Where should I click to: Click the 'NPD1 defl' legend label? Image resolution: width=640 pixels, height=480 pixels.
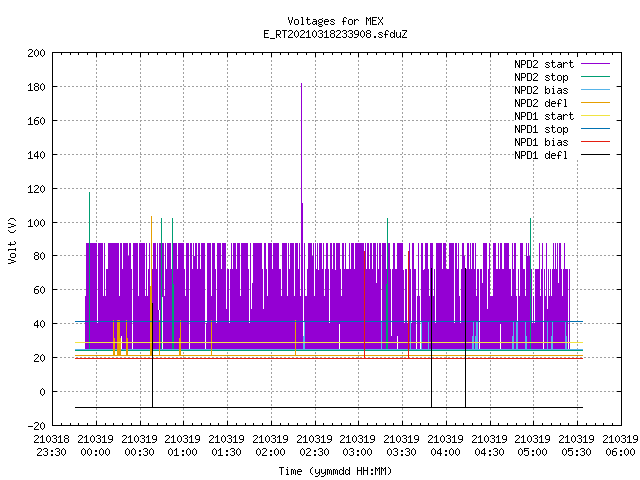pos(541,156)
